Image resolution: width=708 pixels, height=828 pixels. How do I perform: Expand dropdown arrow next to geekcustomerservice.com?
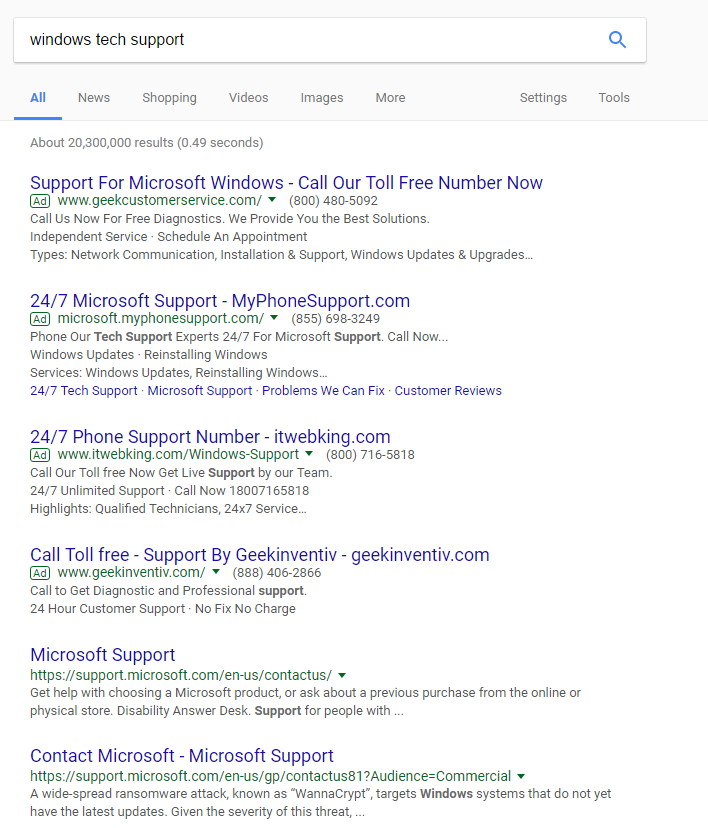click(x=272, y=200)
